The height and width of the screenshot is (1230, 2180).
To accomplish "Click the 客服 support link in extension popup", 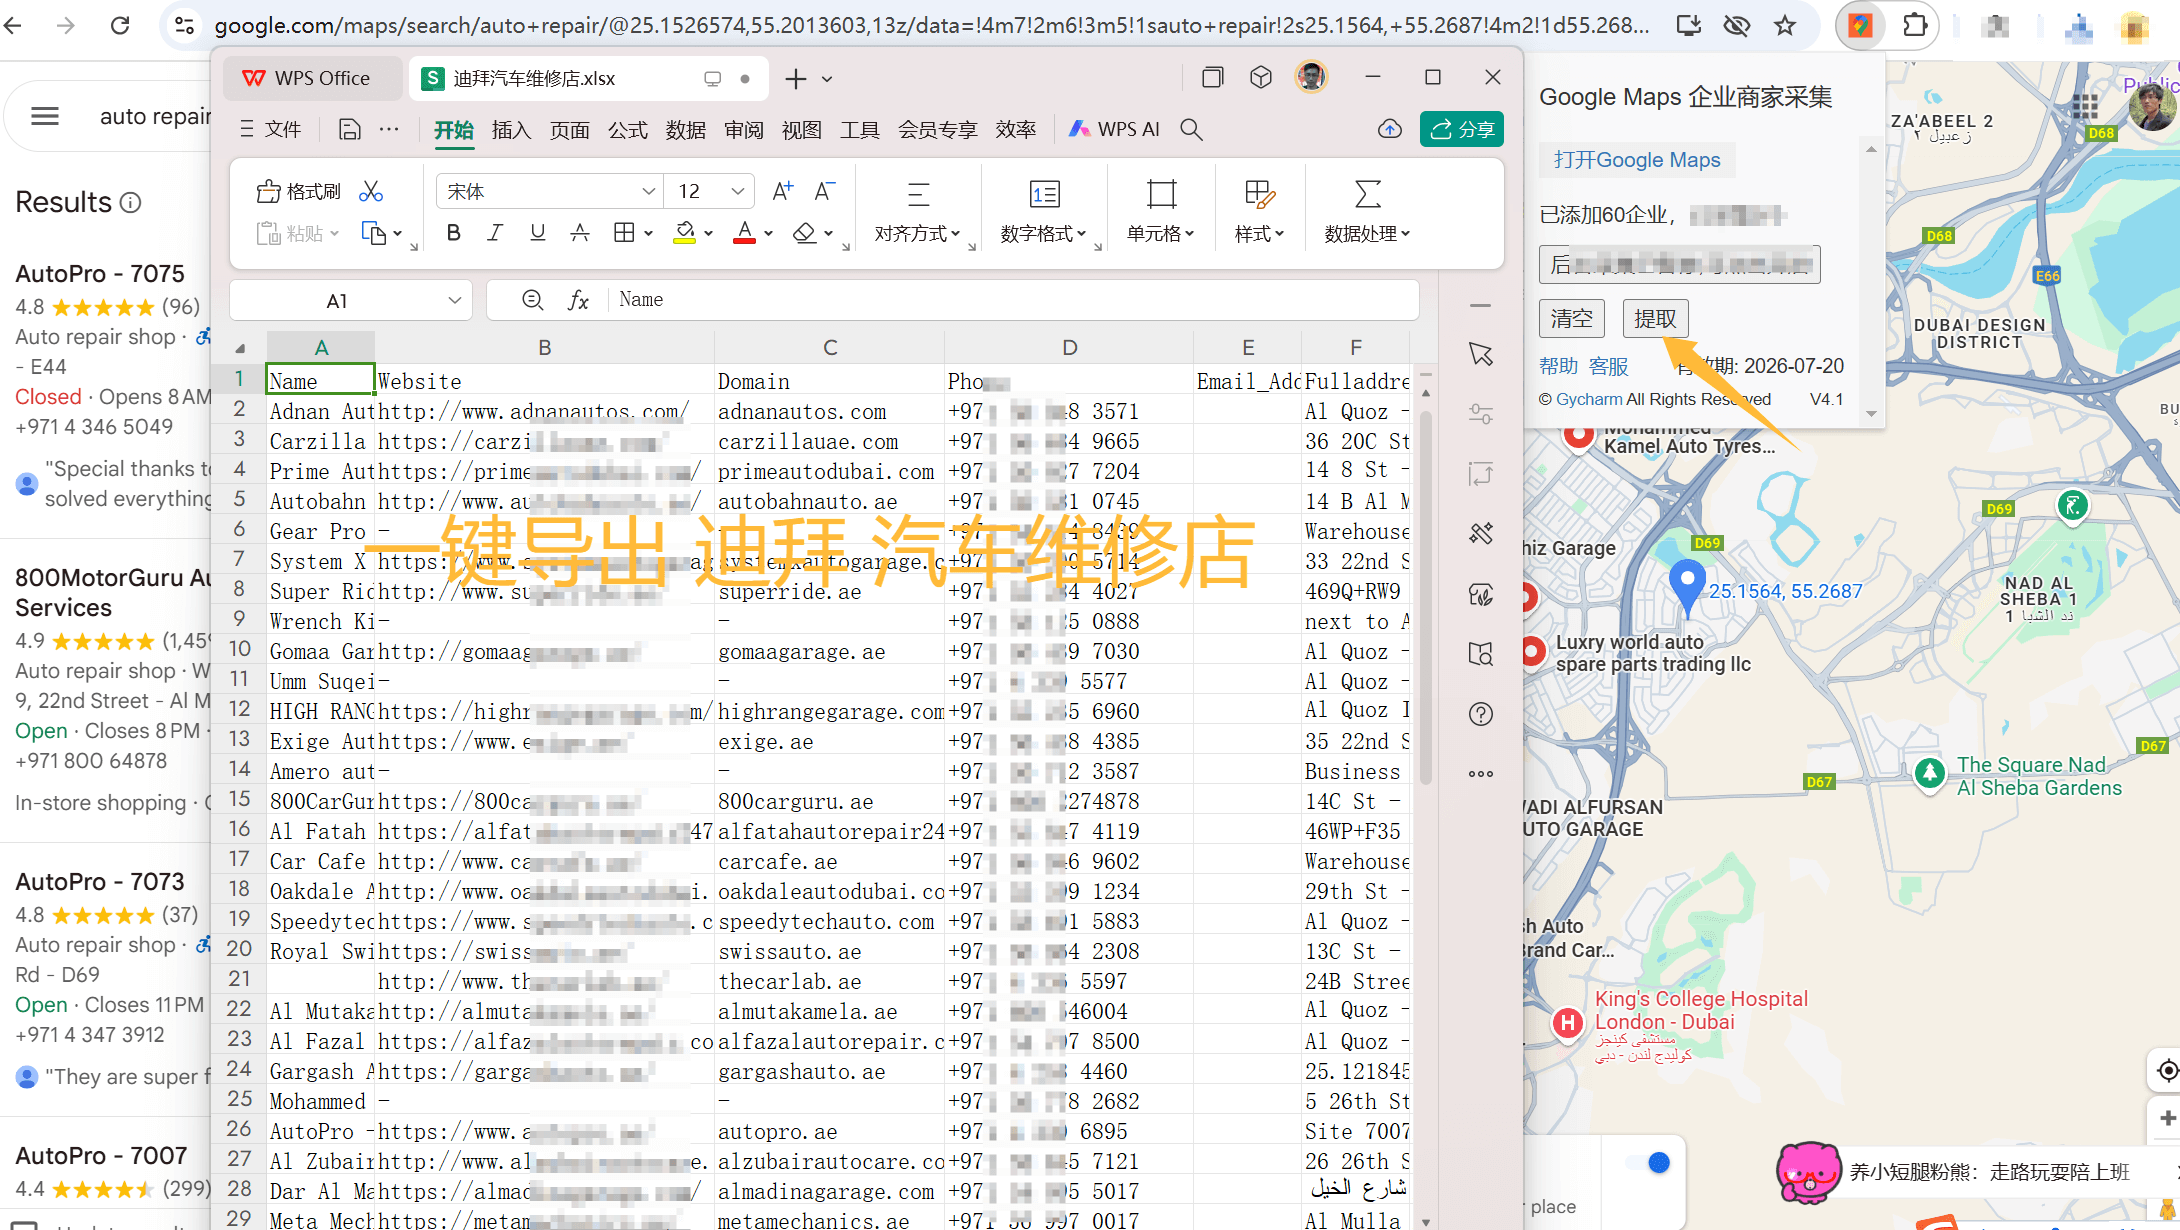I will 1609,366.
